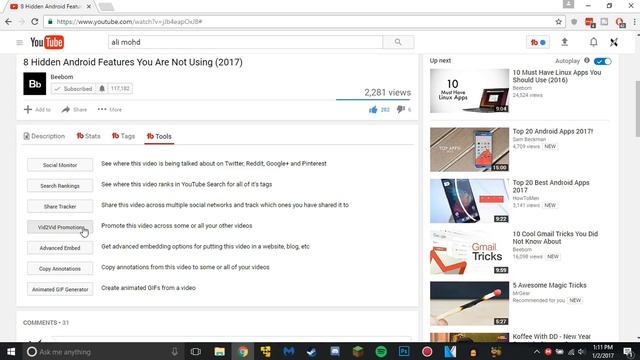
Task: Open the Gmail Tricks video thumbnail
Action: tap(469, 252)
